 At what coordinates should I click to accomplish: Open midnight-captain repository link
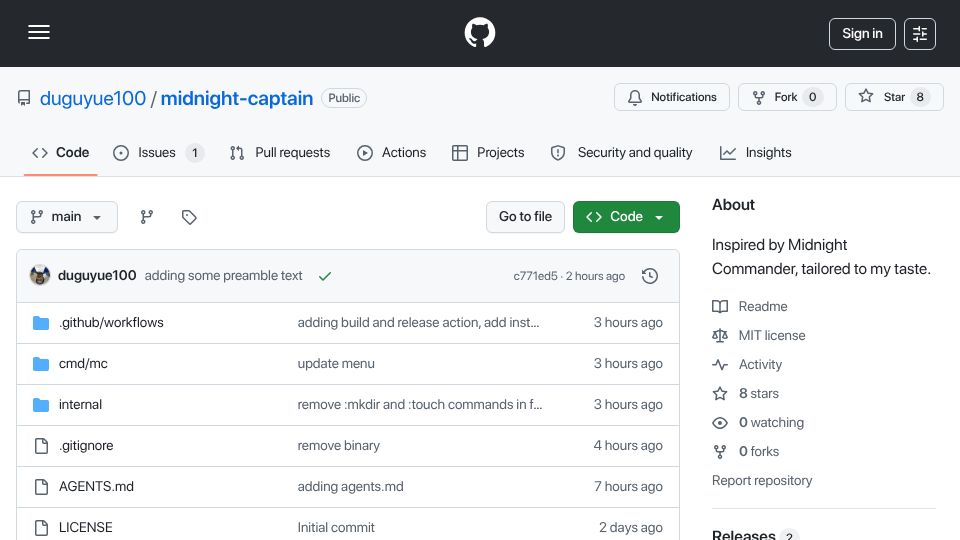tap(236, 99)
